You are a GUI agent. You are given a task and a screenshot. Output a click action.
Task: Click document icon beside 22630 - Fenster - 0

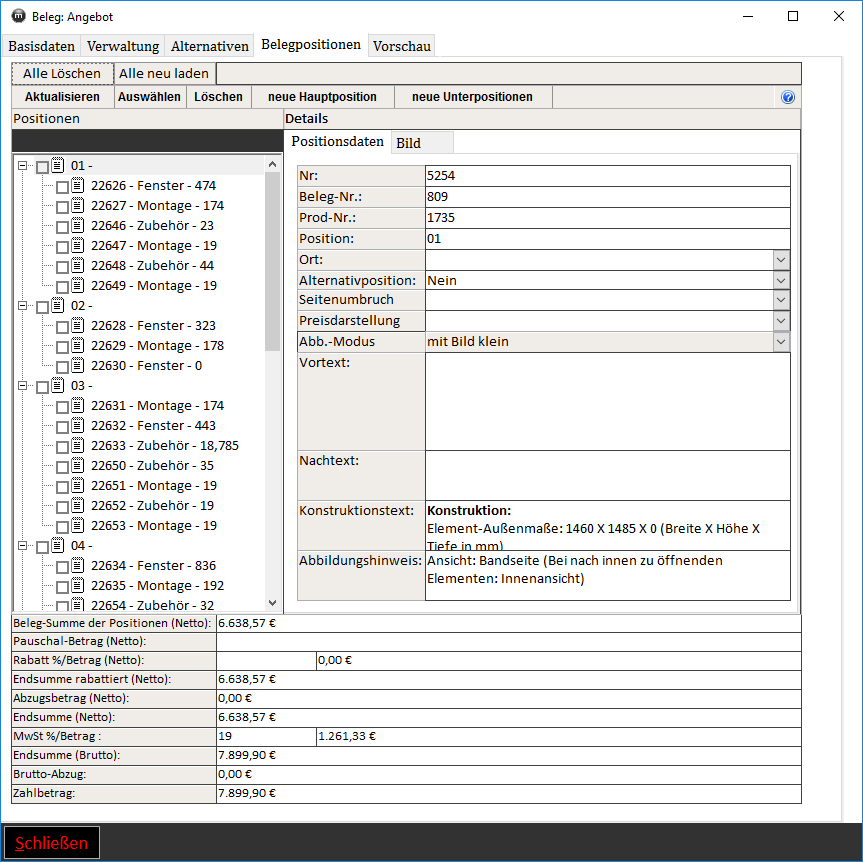tap(77, 365)
